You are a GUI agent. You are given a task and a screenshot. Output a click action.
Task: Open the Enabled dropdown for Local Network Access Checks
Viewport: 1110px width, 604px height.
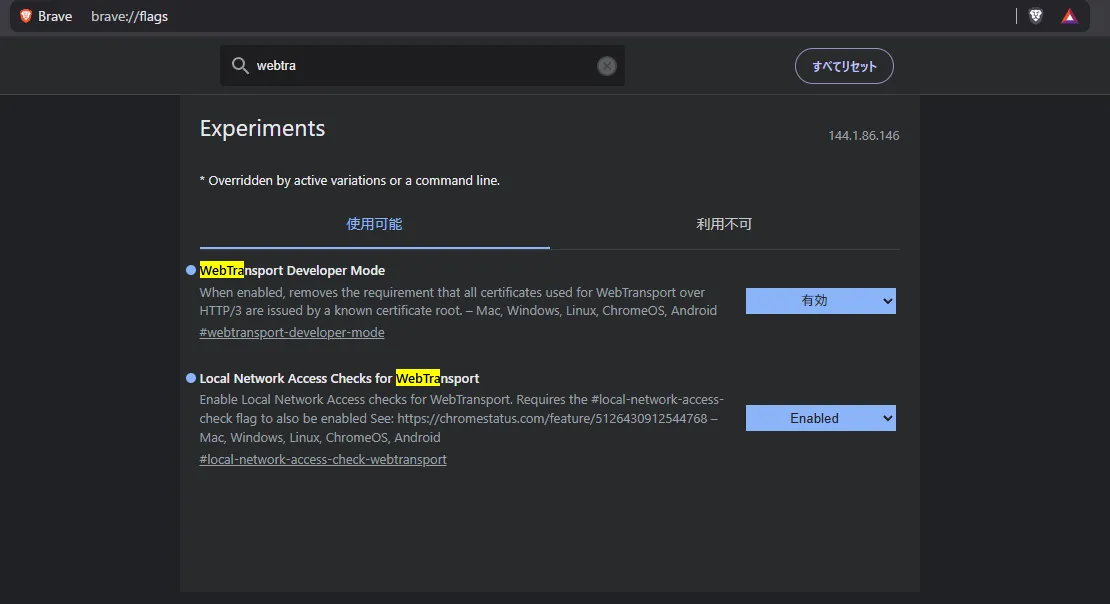pyautogui.click(x=820, y=418)
